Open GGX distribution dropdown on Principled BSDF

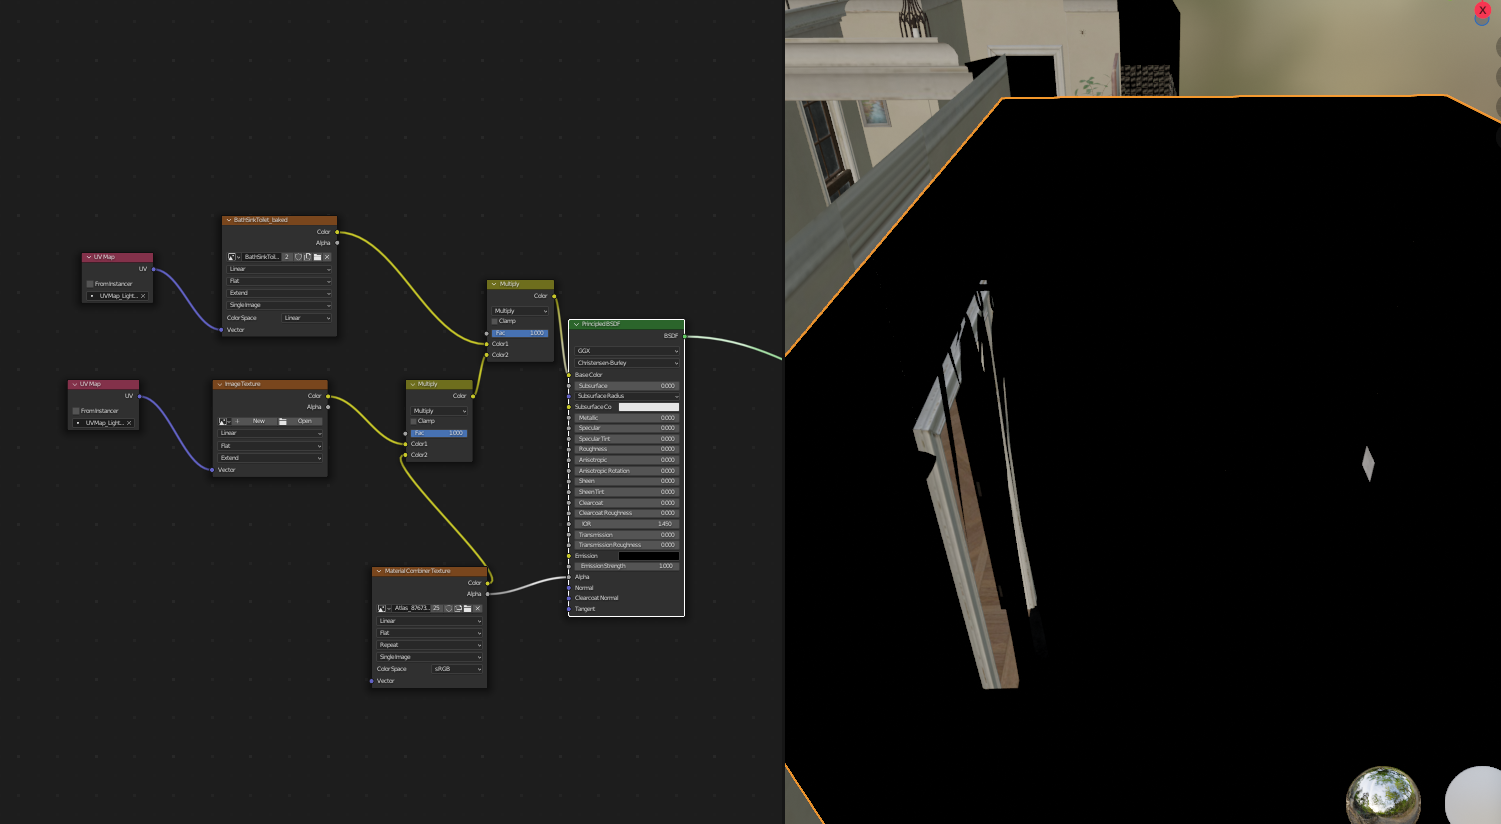[627, 351]
